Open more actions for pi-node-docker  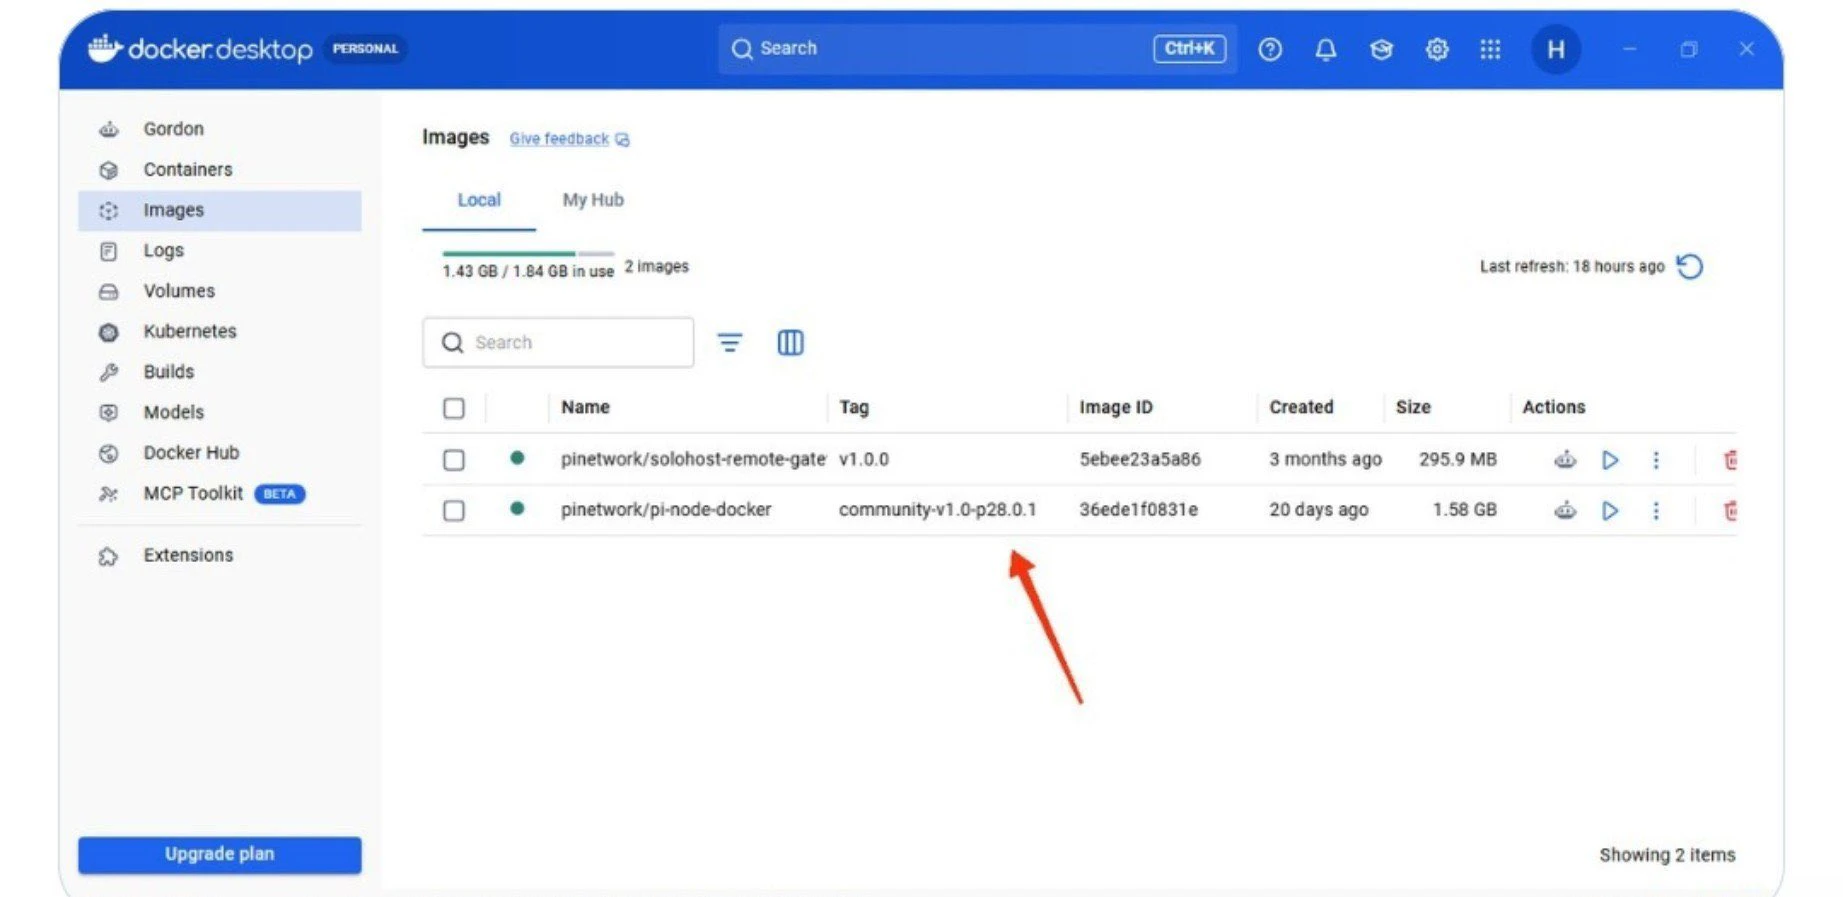coord(1655,510)
